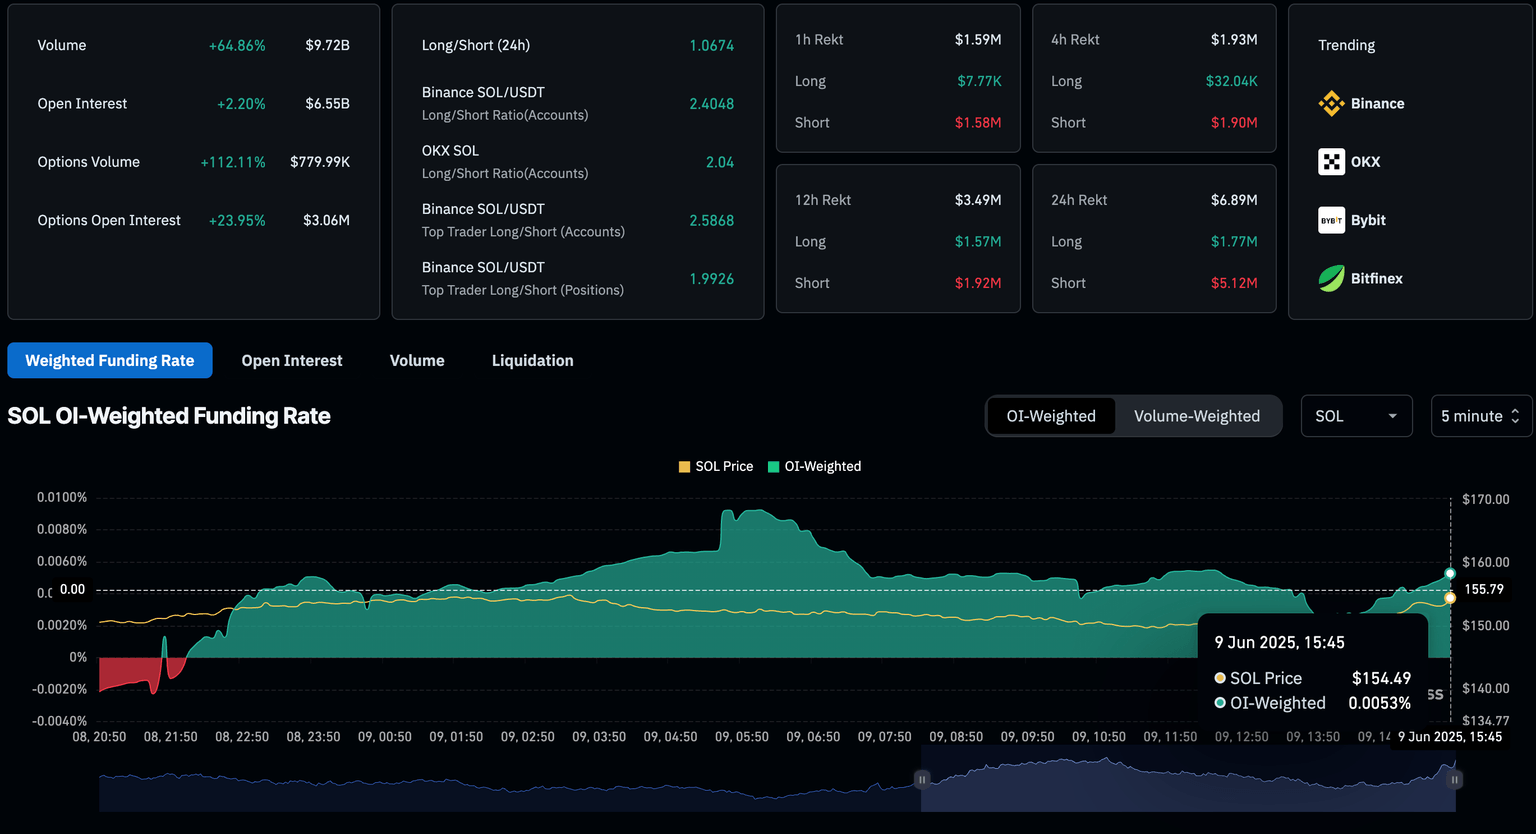The height and width of the screenshot is (834, 1536).
Task: Switch to Volume-Weighted funding rate mode
Action: [1196, 416]
